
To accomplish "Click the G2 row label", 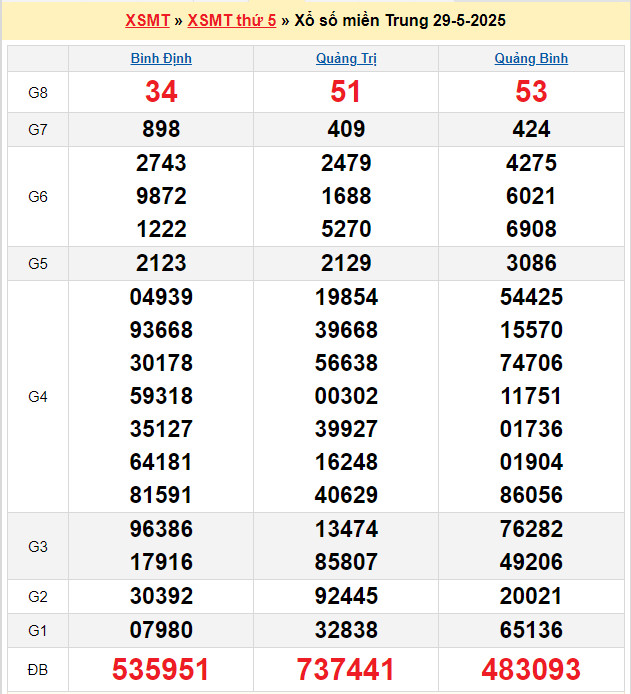I will (38, 597).
